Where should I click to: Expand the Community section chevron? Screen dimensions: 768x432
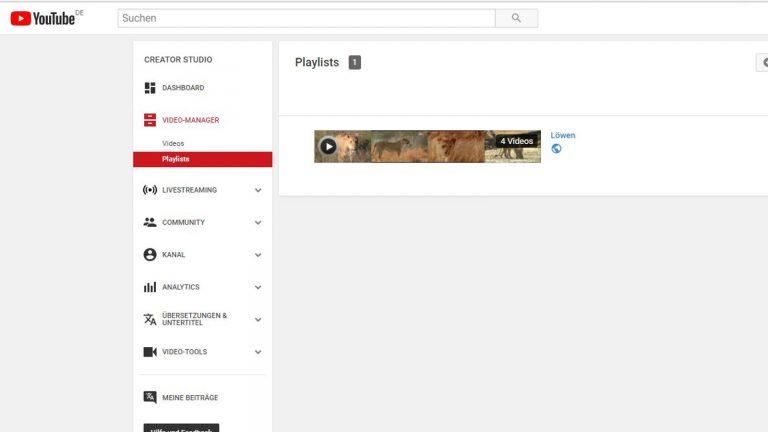click(x=258, y=222)
